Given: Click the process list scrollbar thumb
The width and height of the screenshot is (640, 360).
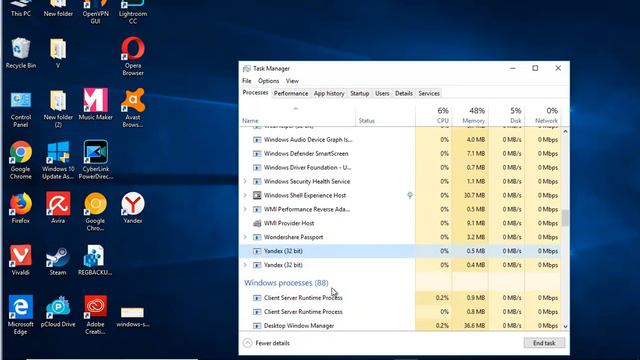Looking at the screenshot, I should (565, 218).
